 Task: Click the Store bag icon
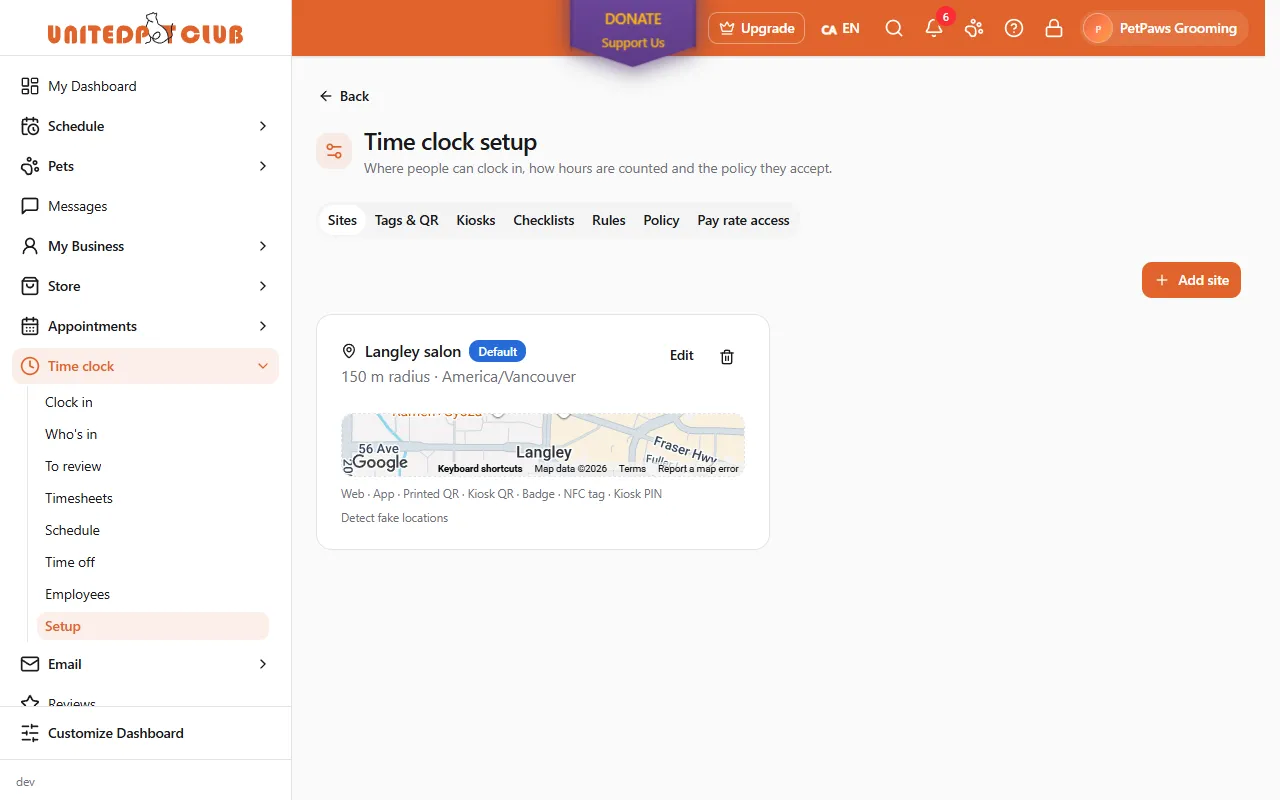tap(30, 286)
